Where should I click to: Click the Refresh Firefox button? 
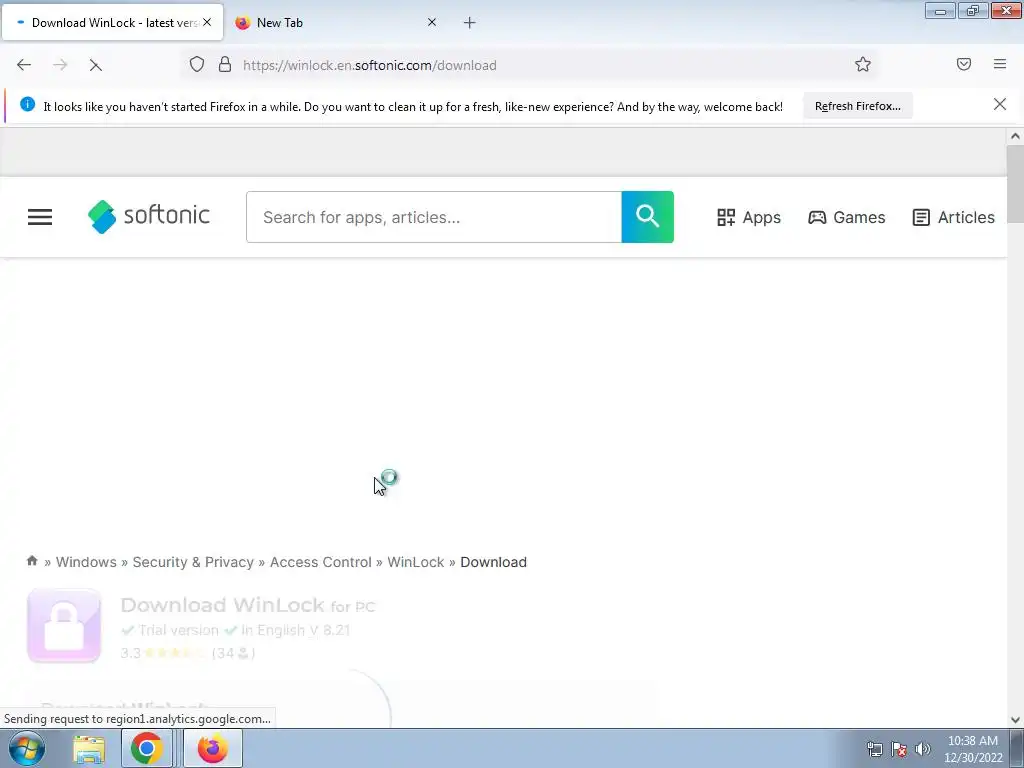coord(857,106)
